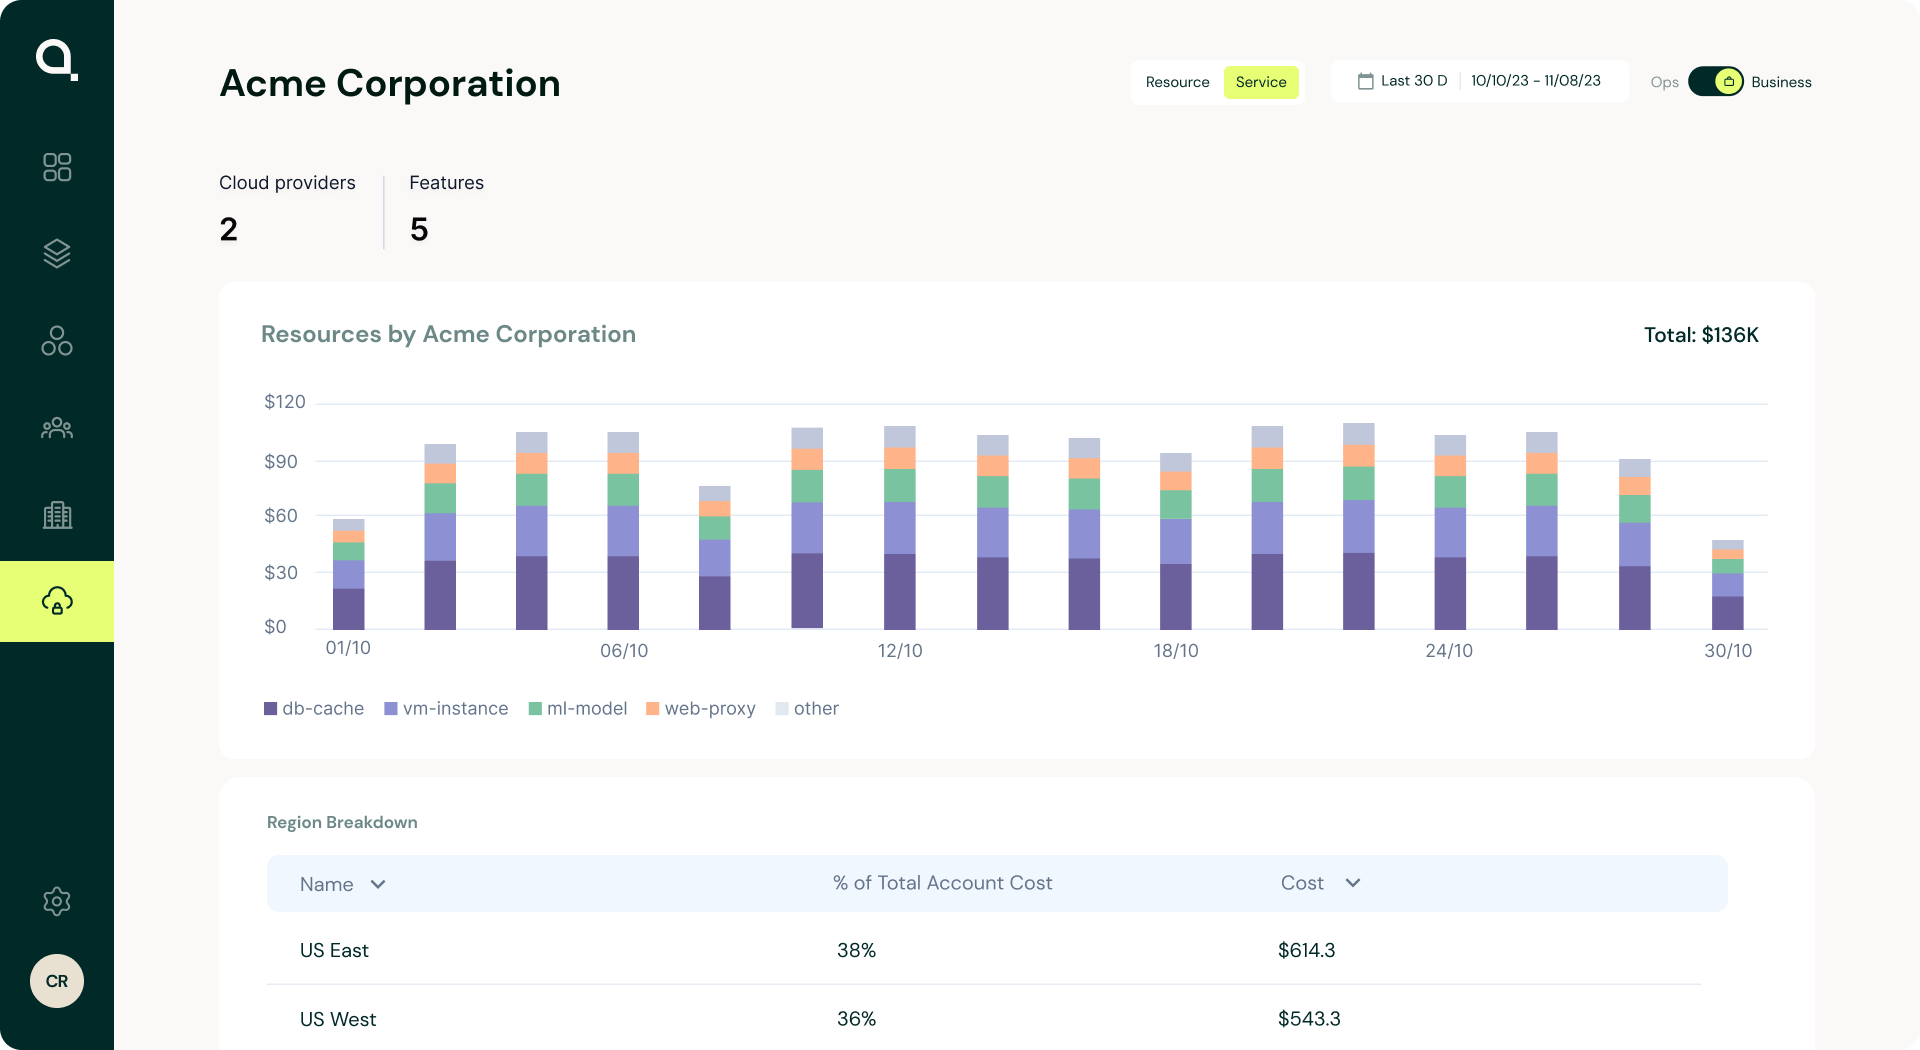Open the stacked layers icon in sidebar
Image resolution: width=1920 pixels, height=1050 pixels.
57,254
